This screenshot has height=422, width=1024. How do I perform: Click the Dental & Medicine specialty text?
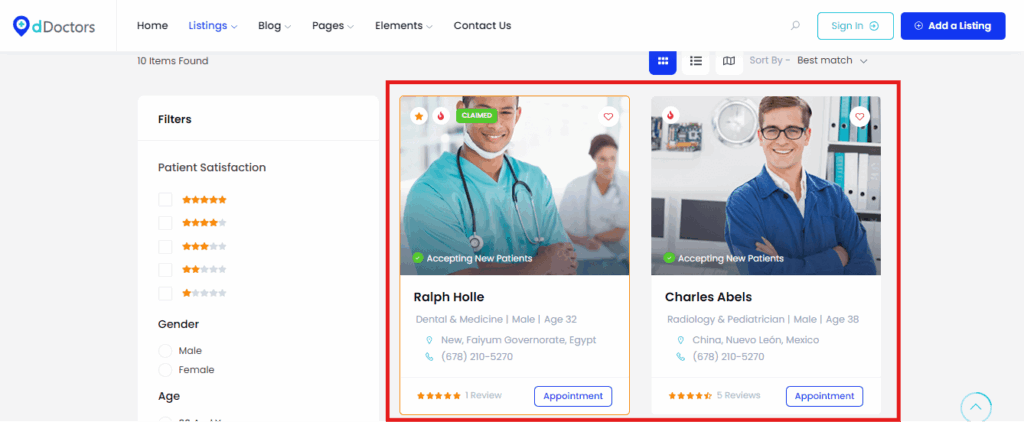459,320
